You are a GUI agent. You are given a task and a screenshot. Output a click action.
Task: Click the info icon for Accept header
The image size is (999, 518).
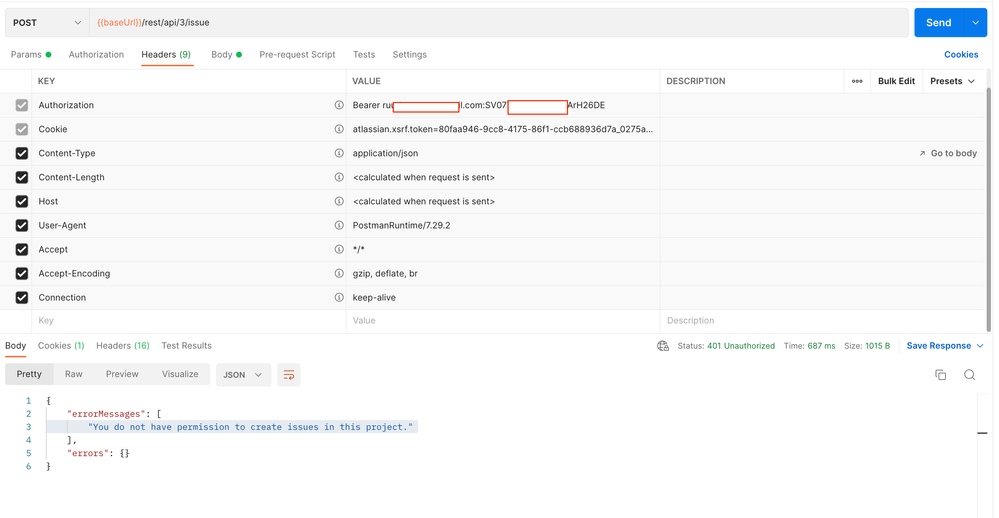[339, 250]
